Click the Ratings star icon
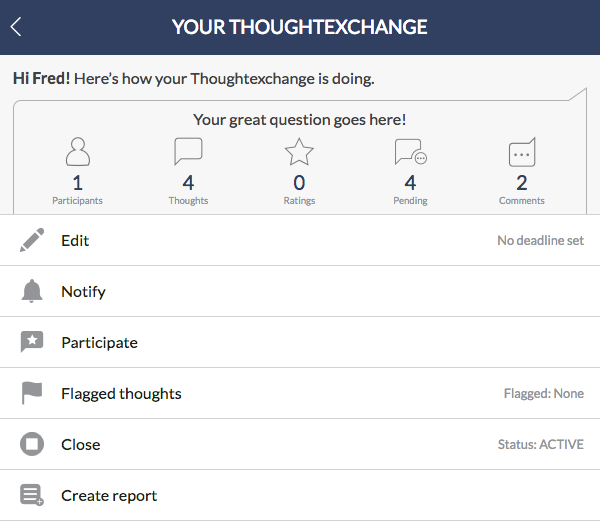Viewport: 600px width, 531px height. pyautogui.click(x=299, y=151)
